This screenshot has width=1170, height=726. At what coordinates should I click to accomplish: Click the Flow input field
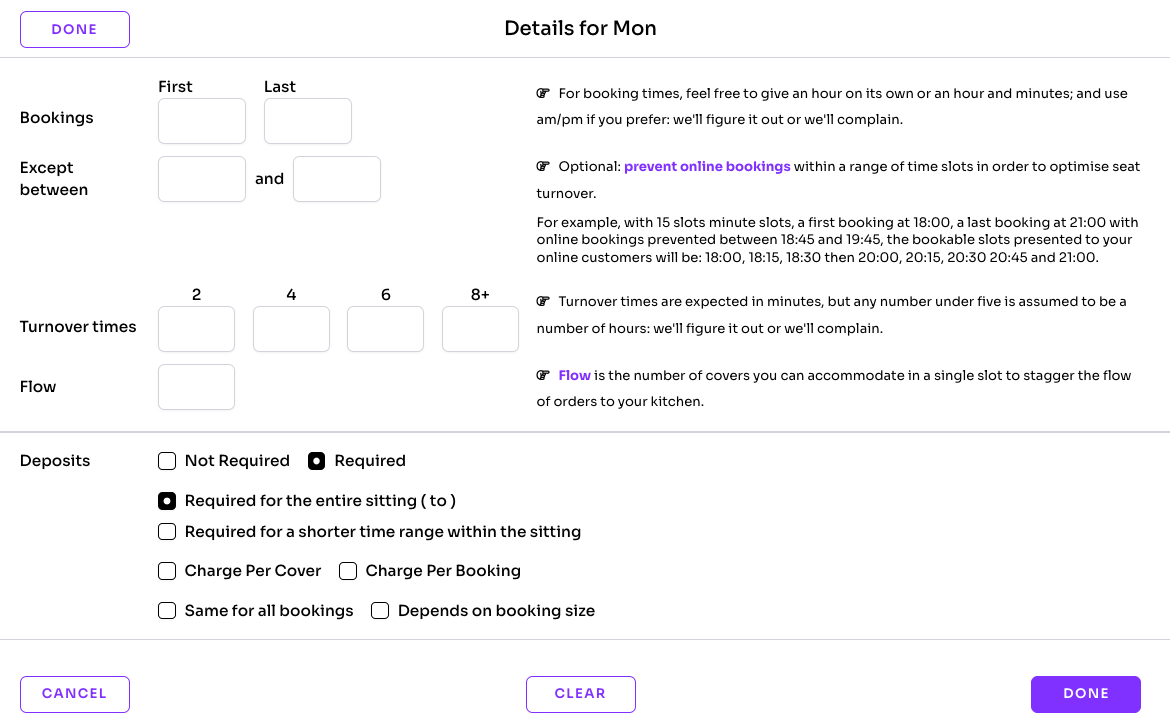tap(196, 387)
